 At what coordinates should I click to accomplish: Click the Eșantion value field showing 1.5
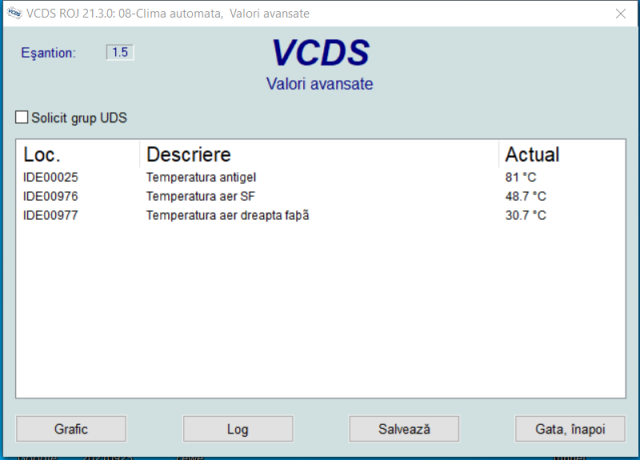tap(119, 52)
